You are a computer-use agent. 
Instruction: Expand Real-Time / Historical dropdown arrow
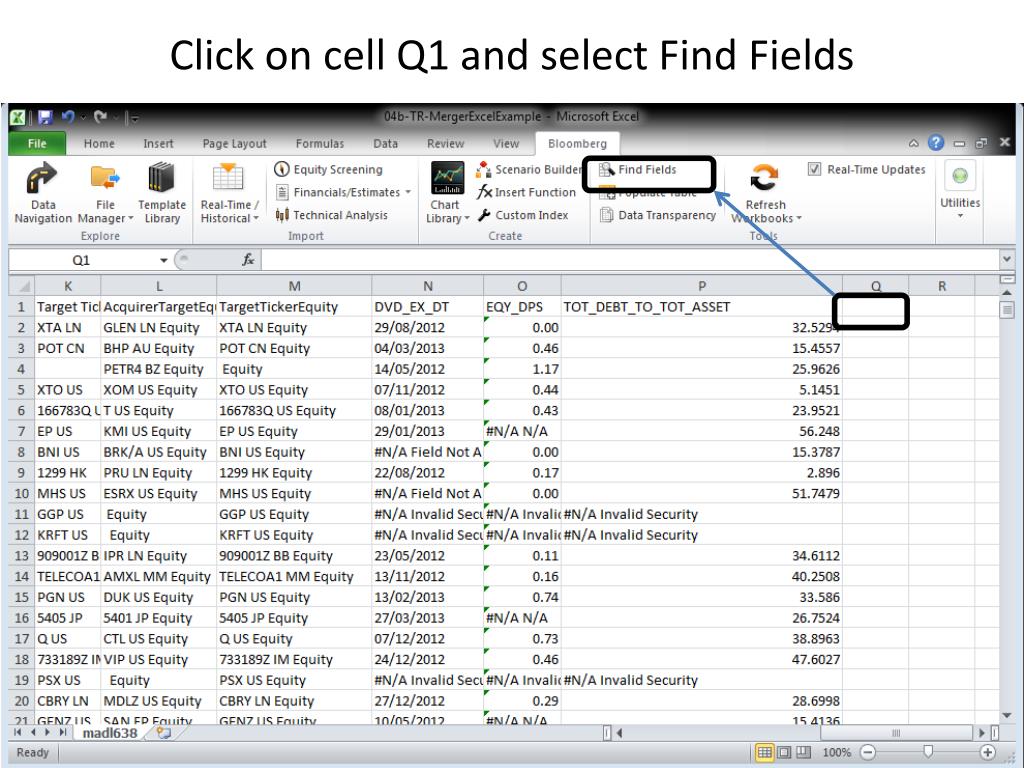pos(256,218)
